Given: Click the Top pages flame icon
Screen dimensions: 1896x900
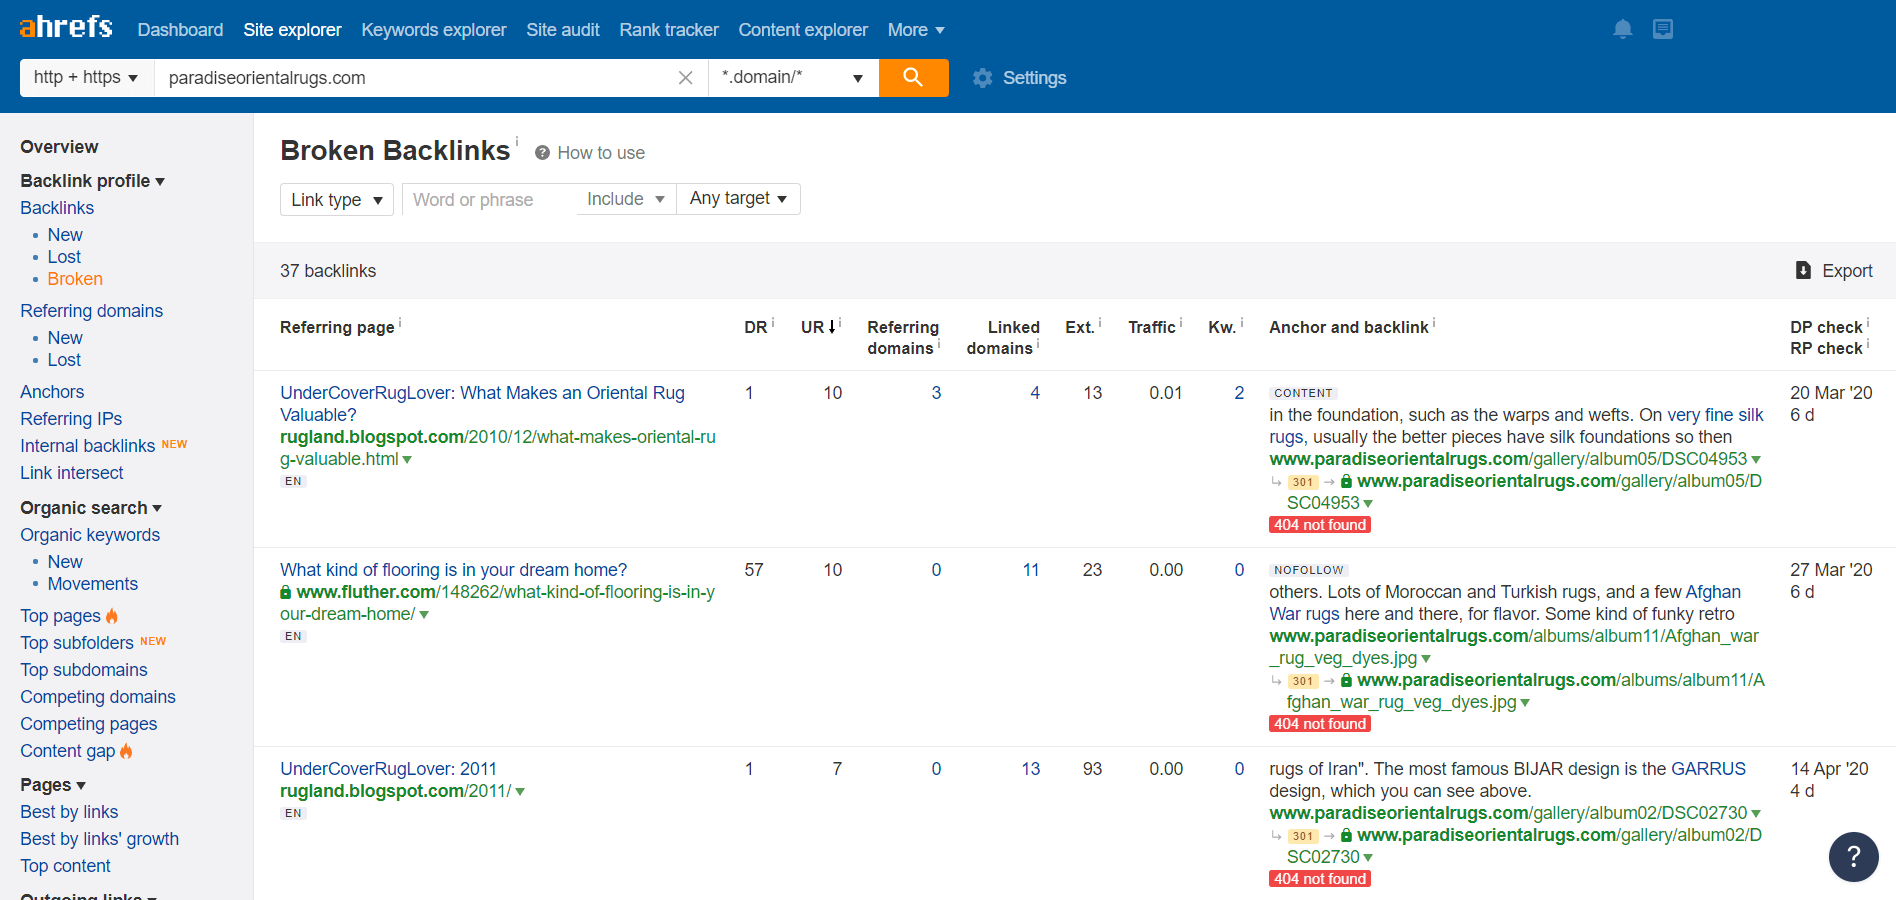Looking at the screenshot, I should pyautogui.click(x=112, y=616).
